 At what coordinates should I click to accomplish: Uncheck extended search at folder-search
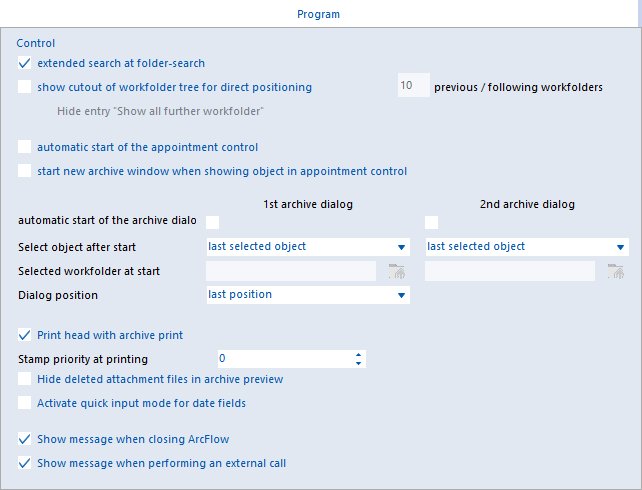25,63
